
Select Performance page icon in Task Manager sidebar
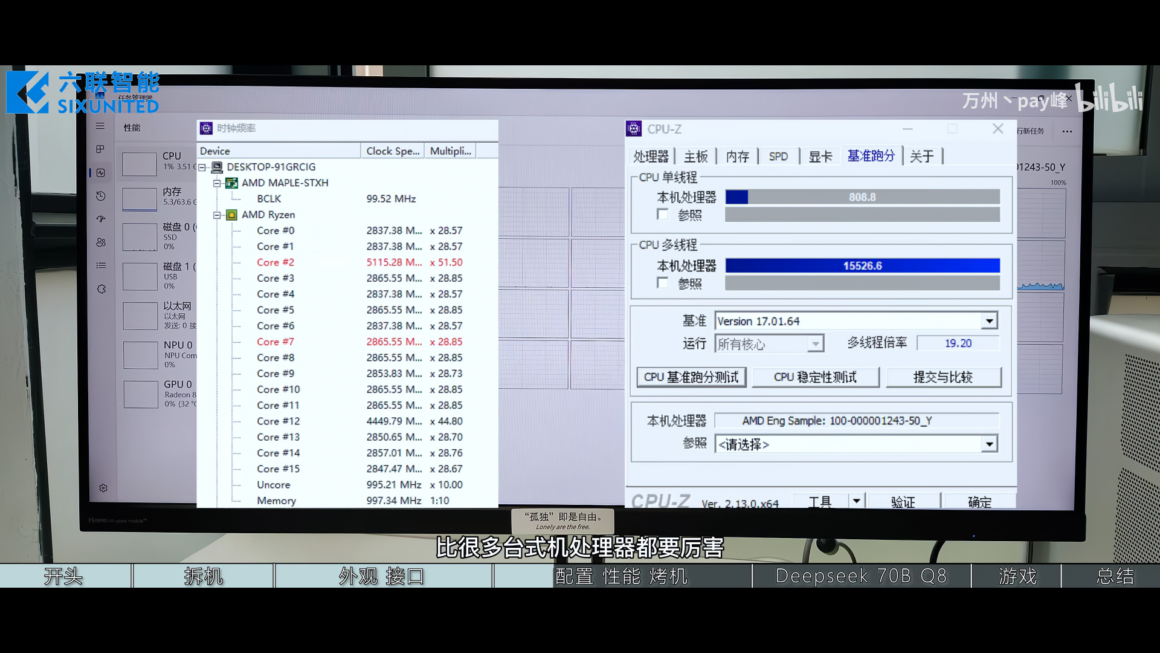pos(101,172)
